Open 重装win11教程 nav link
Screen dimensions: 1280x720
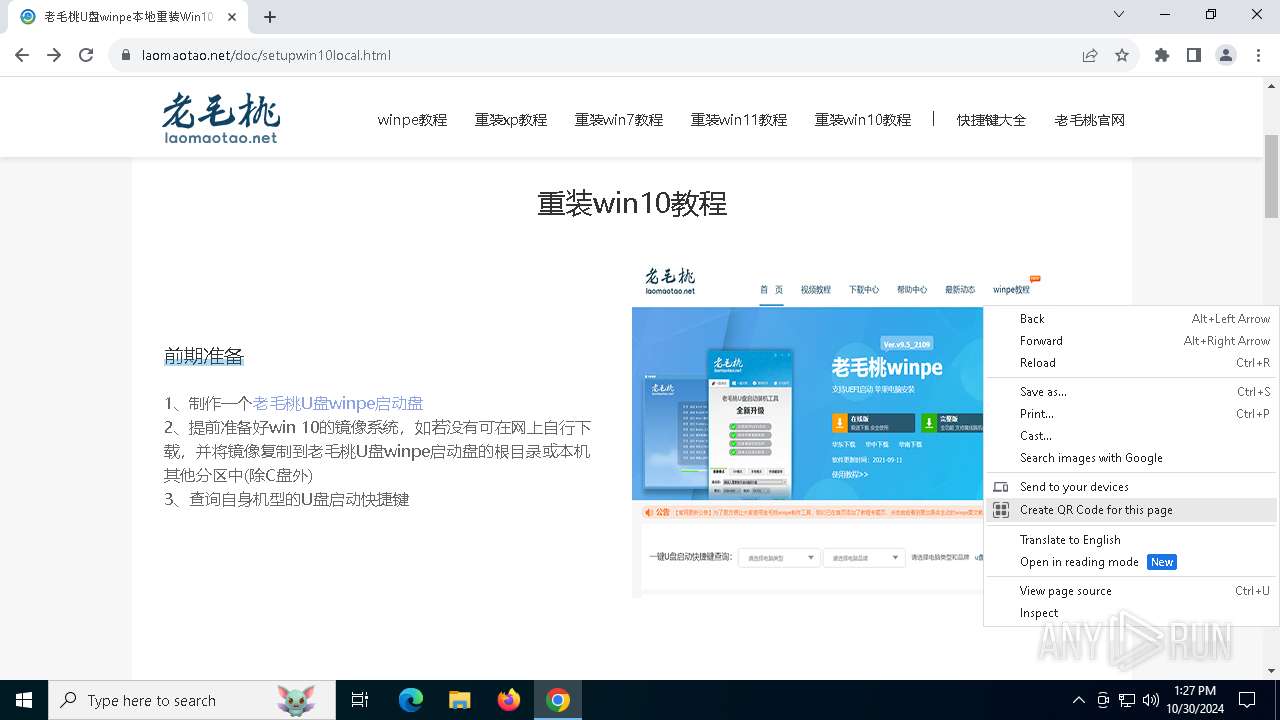[x=739, y=120]
